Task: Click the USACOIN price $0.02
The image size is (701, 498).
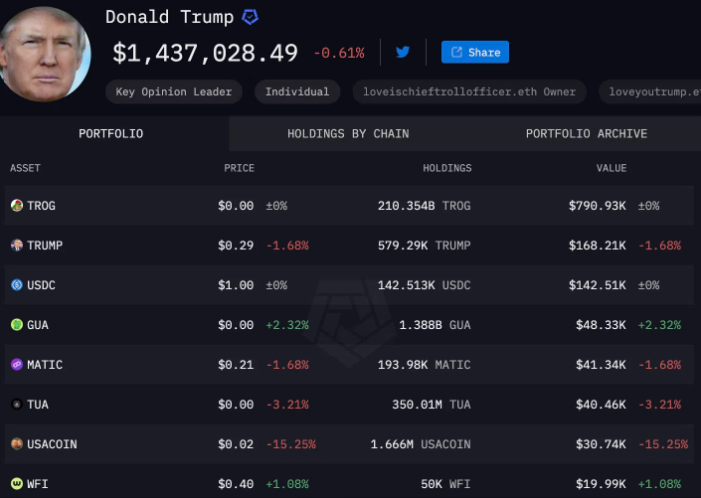Action: pyautogui.click(x=236, y=444)
